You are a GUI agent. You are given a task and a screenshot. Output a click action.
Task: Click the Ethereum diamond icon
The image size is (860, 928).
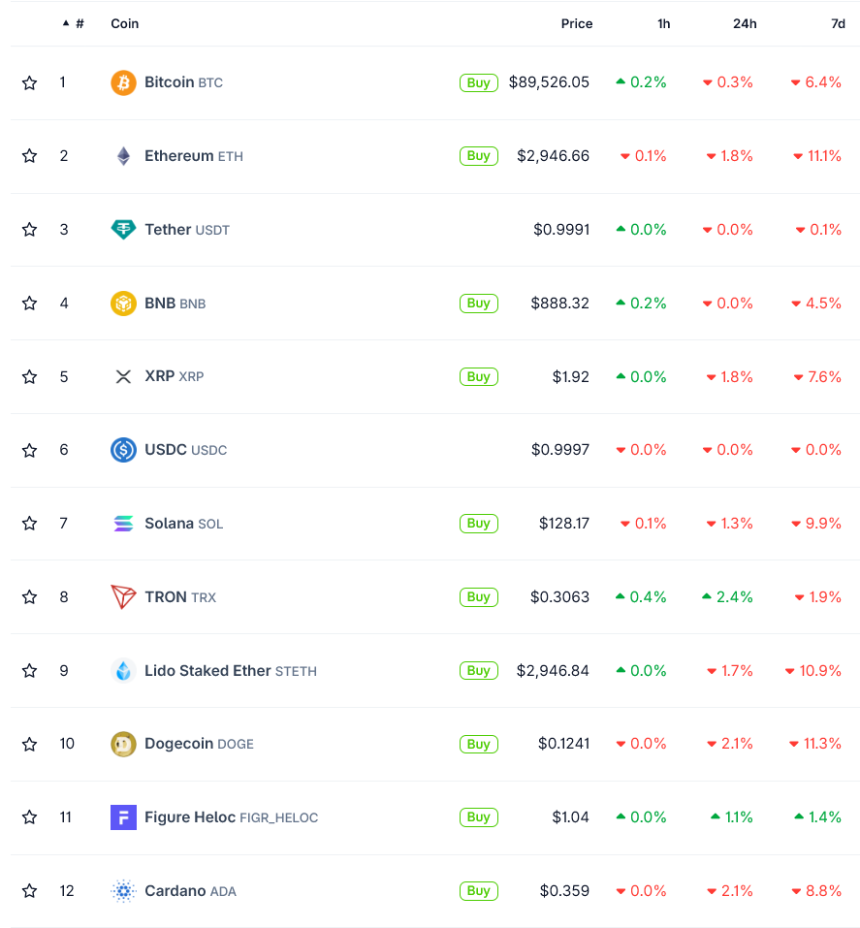point(123,156)
